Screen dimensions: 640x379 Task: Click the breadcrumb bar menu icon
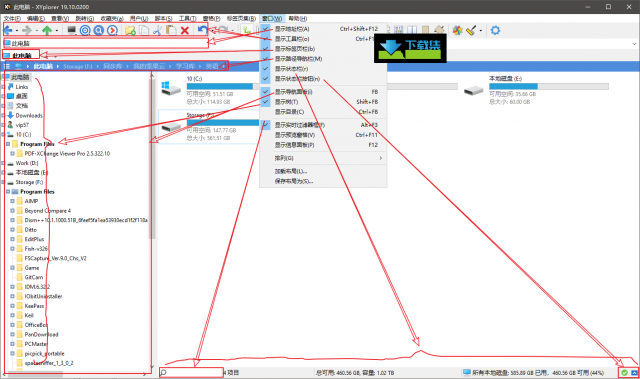pos(7,66)
